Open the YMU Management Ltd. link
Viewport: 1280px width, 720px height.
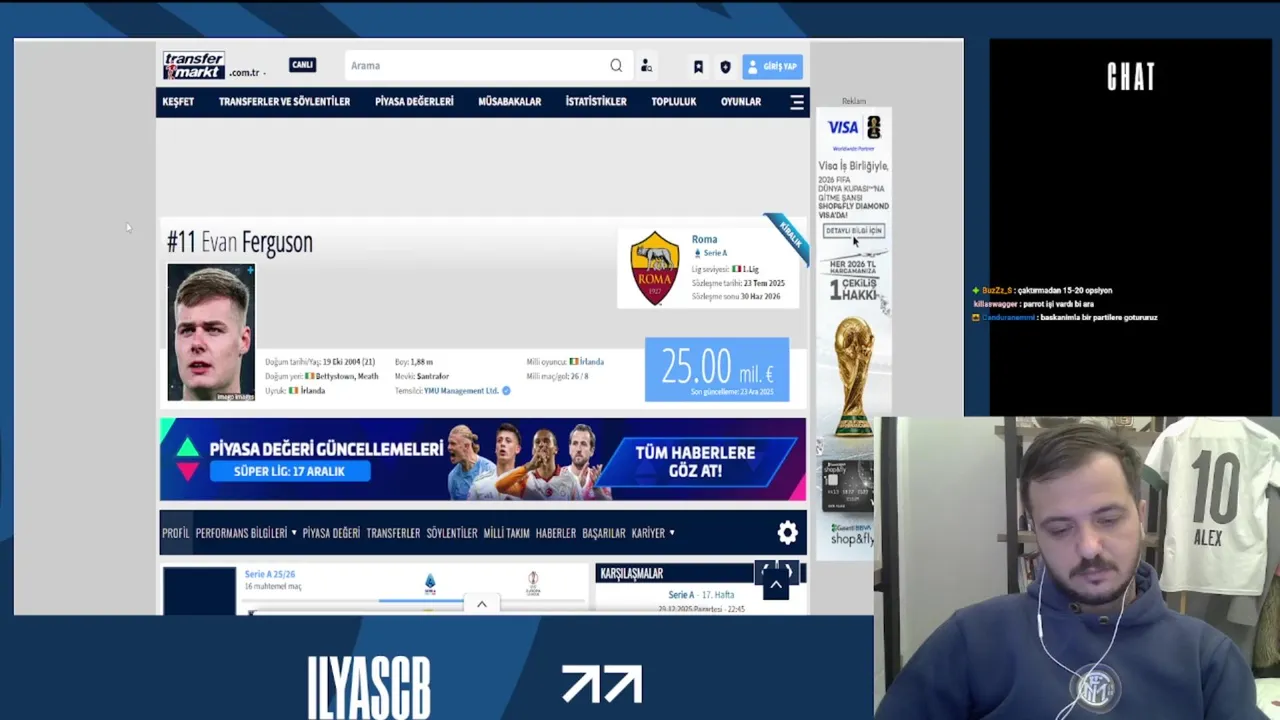(461, 391)
